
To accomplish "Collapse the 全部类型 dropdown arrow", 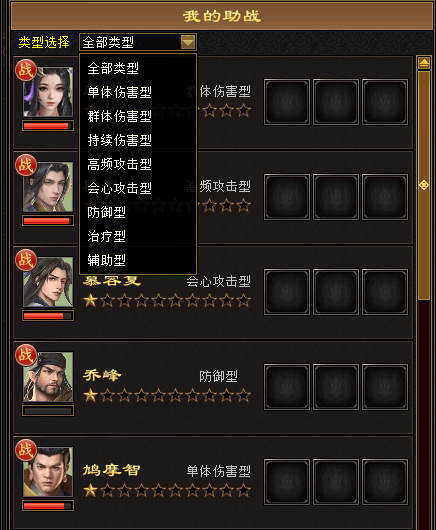I will [188, 42].
